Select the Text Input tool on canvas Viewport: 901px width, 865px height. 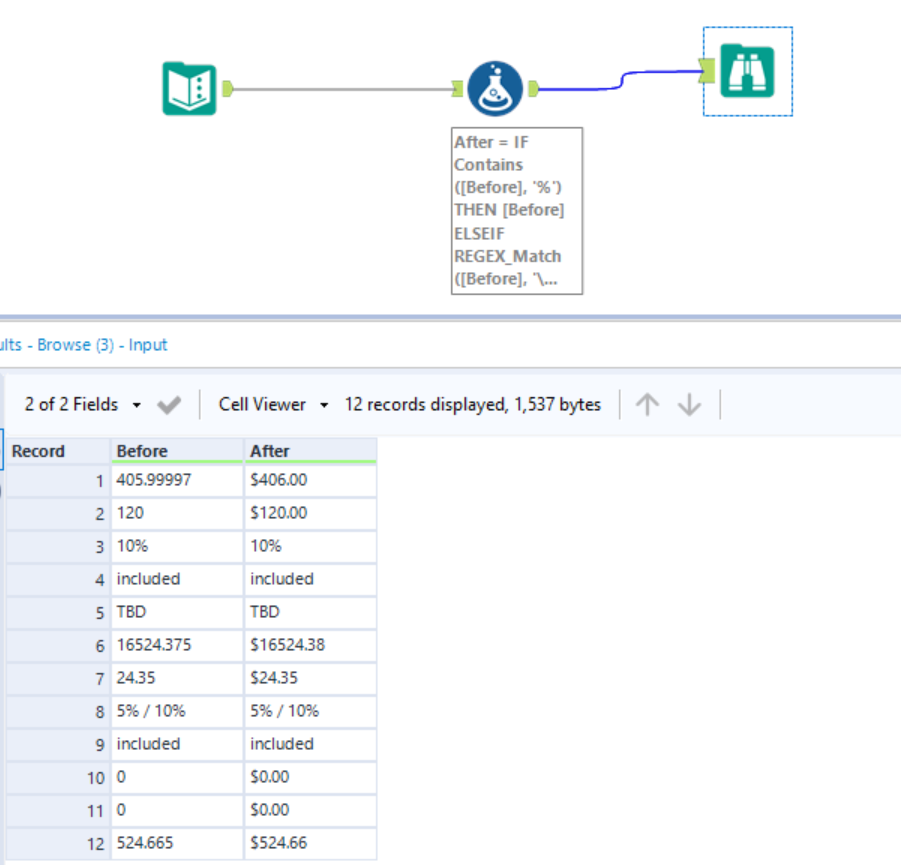pos(189,89)
